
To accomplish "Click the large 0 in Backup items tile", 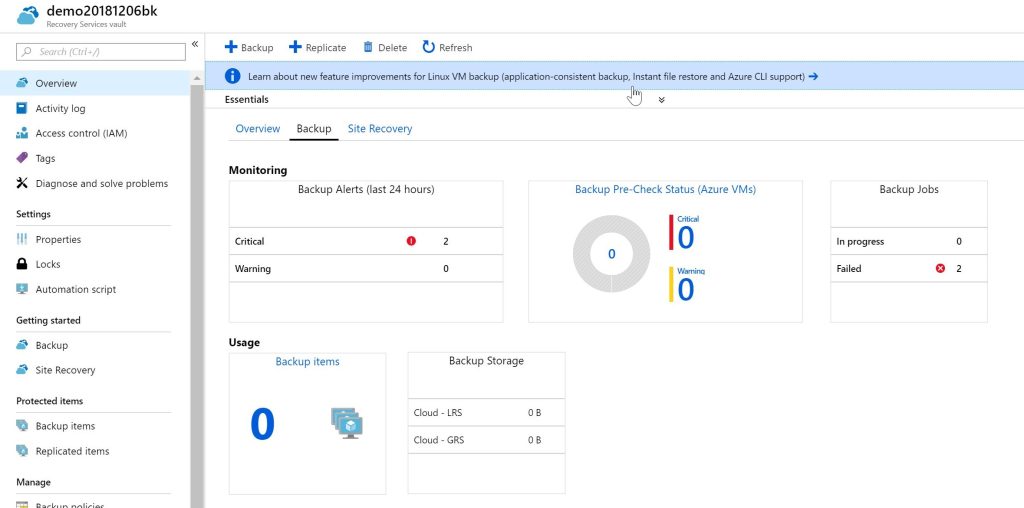I will click(x=263, y=424).
